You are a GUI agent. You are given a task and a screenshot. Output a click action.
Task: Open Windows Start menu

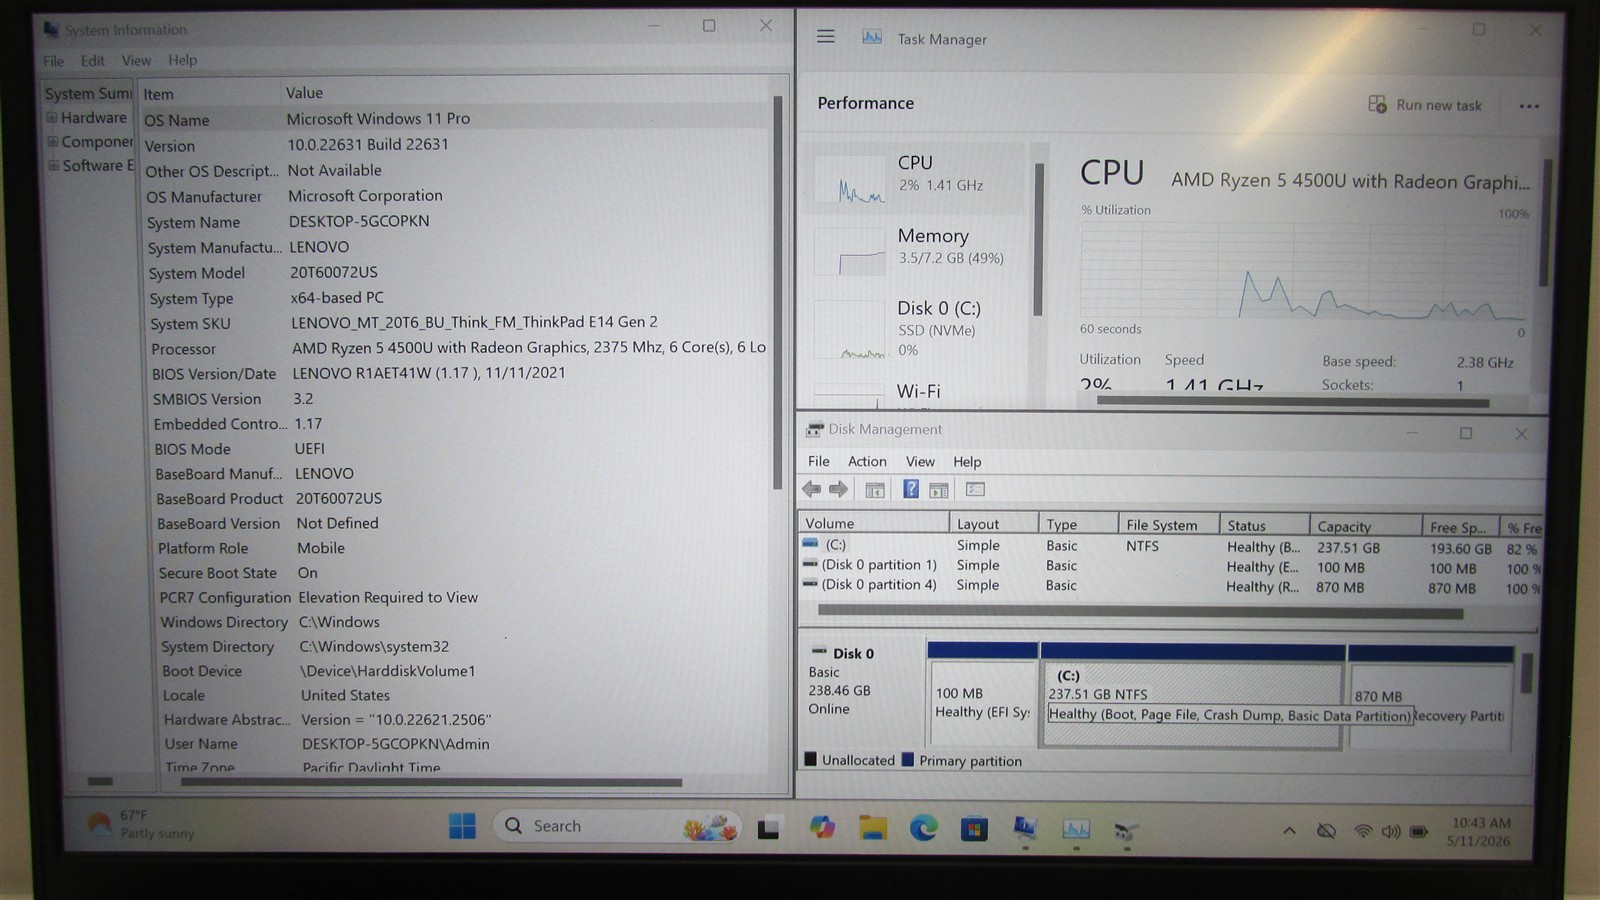pyautogui.click(x=462, y=826)
